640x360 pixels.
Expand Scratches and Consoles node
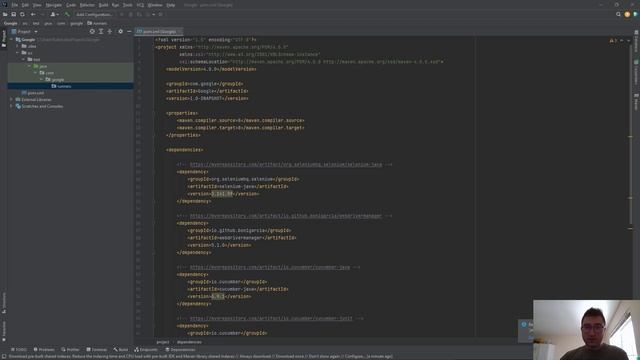pyautogui.click(x=12, y=106)
